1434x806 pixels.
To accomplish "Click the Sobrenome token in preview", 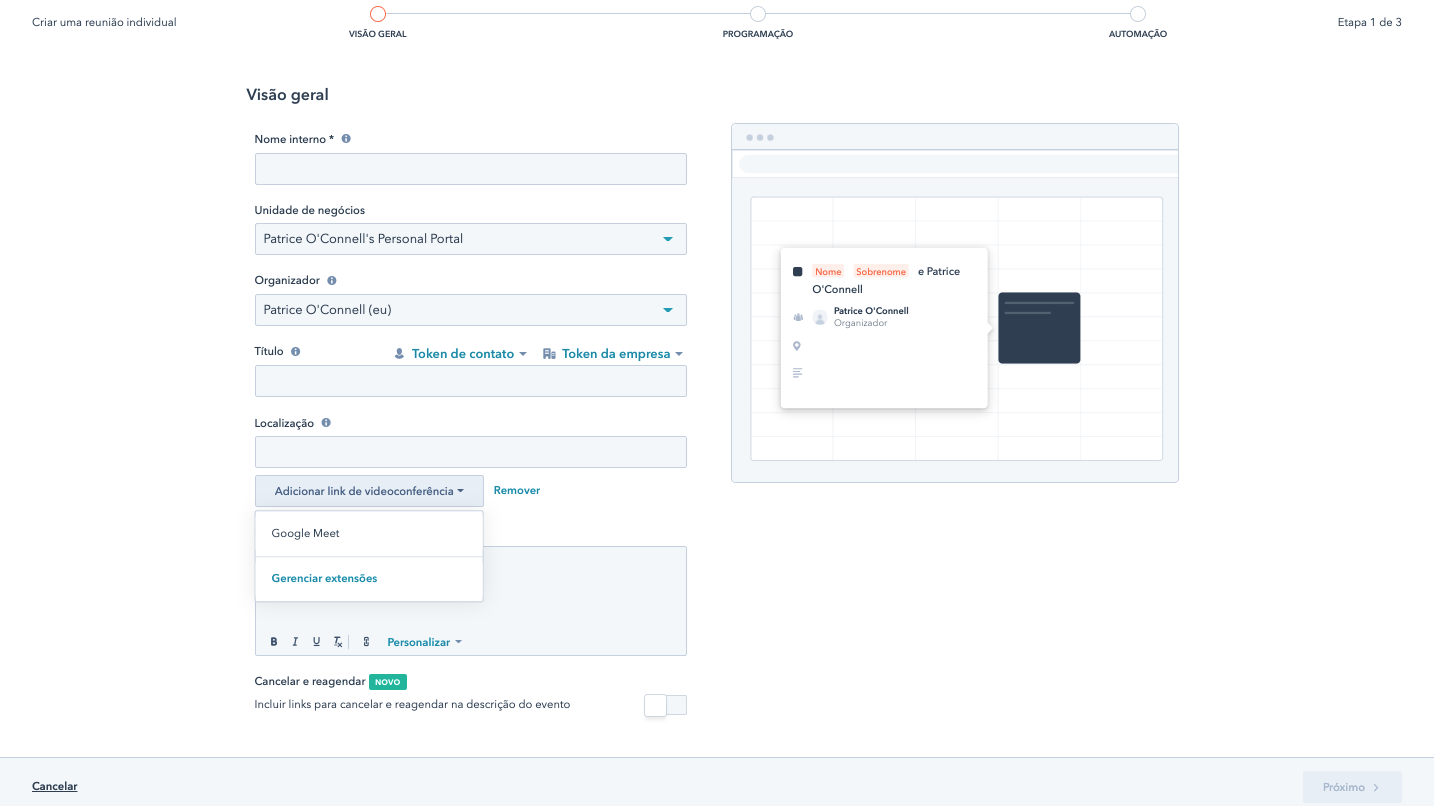I will point(881,272).
